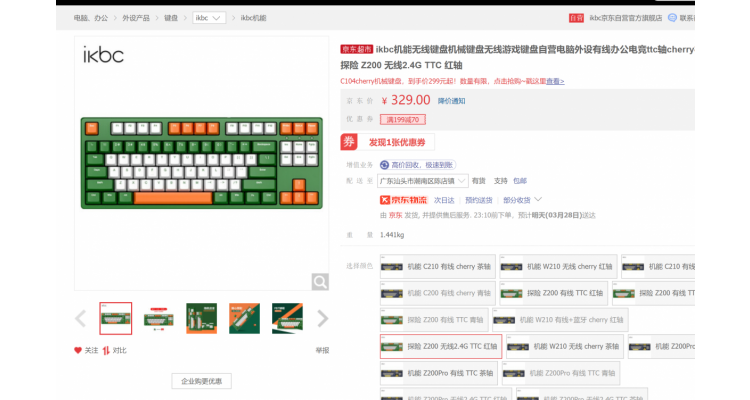The width and height of the screenshot is (750, 400).
Task: Click the 查看> link in promo line
Action: [x=555, y=81]
